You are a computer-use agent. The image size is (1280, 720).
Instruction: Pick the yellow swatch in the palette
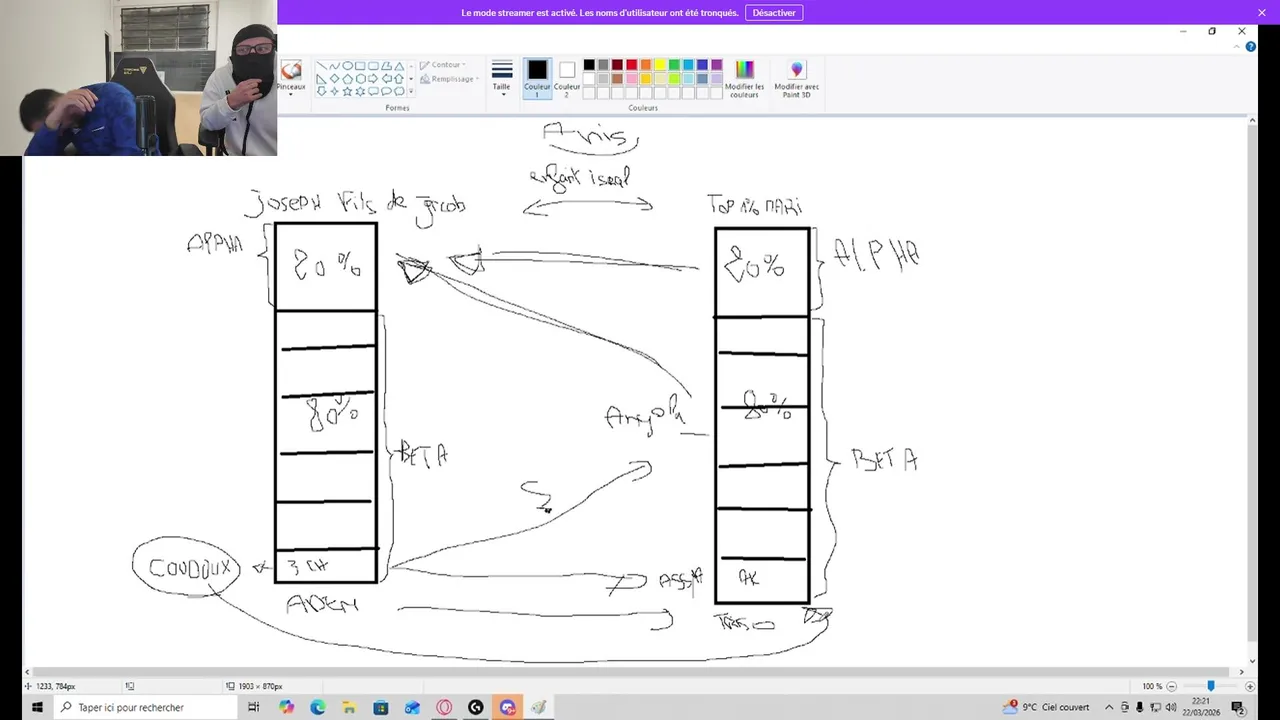[660, 65]
